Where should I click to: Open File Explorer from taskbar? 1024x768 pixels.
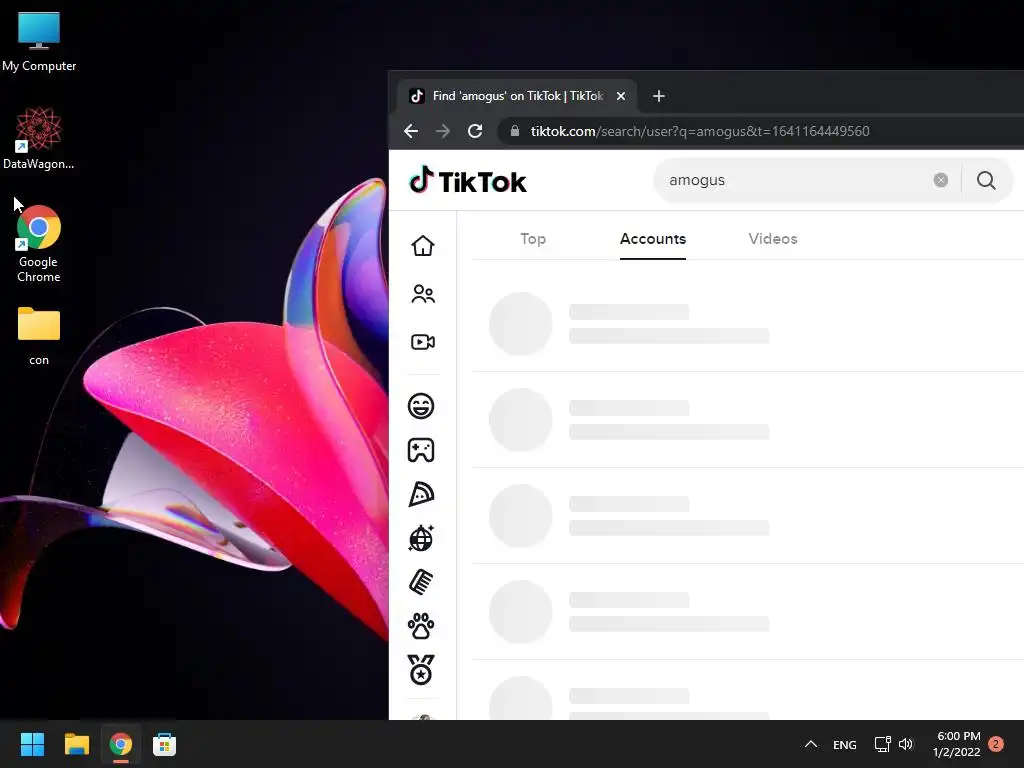point(76,744)
